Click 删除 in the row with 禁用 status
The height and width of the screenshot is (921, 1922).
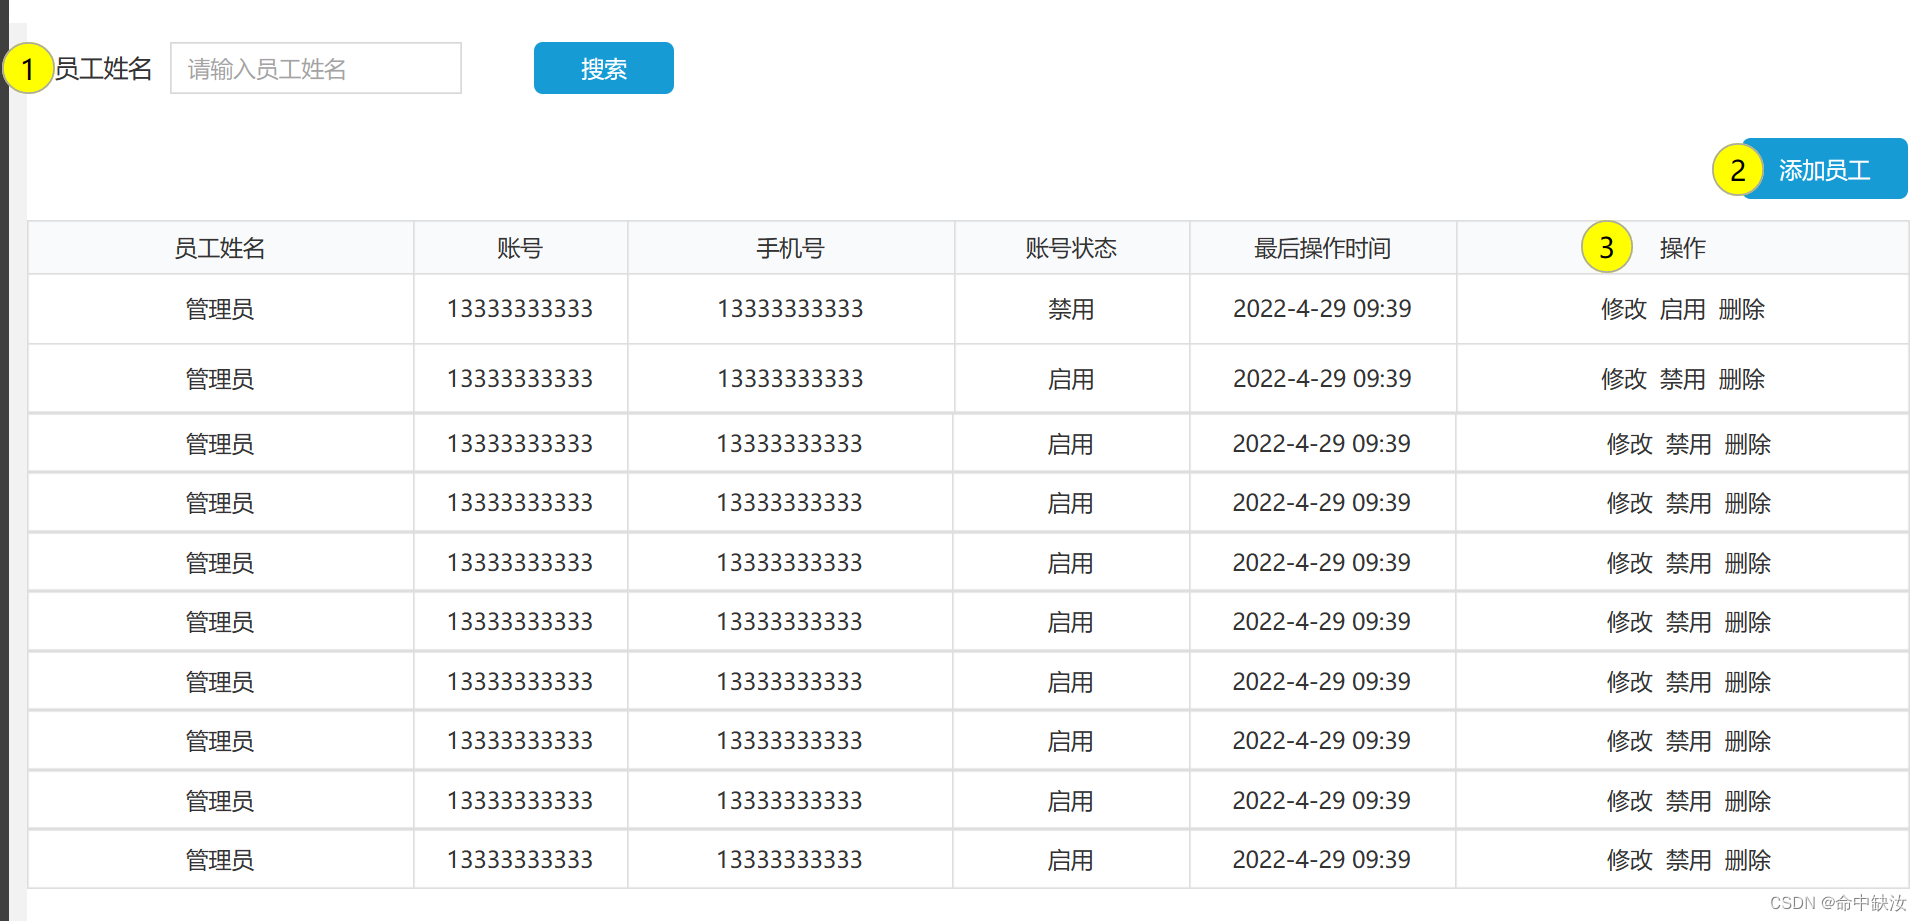[x=1741, y=309]
